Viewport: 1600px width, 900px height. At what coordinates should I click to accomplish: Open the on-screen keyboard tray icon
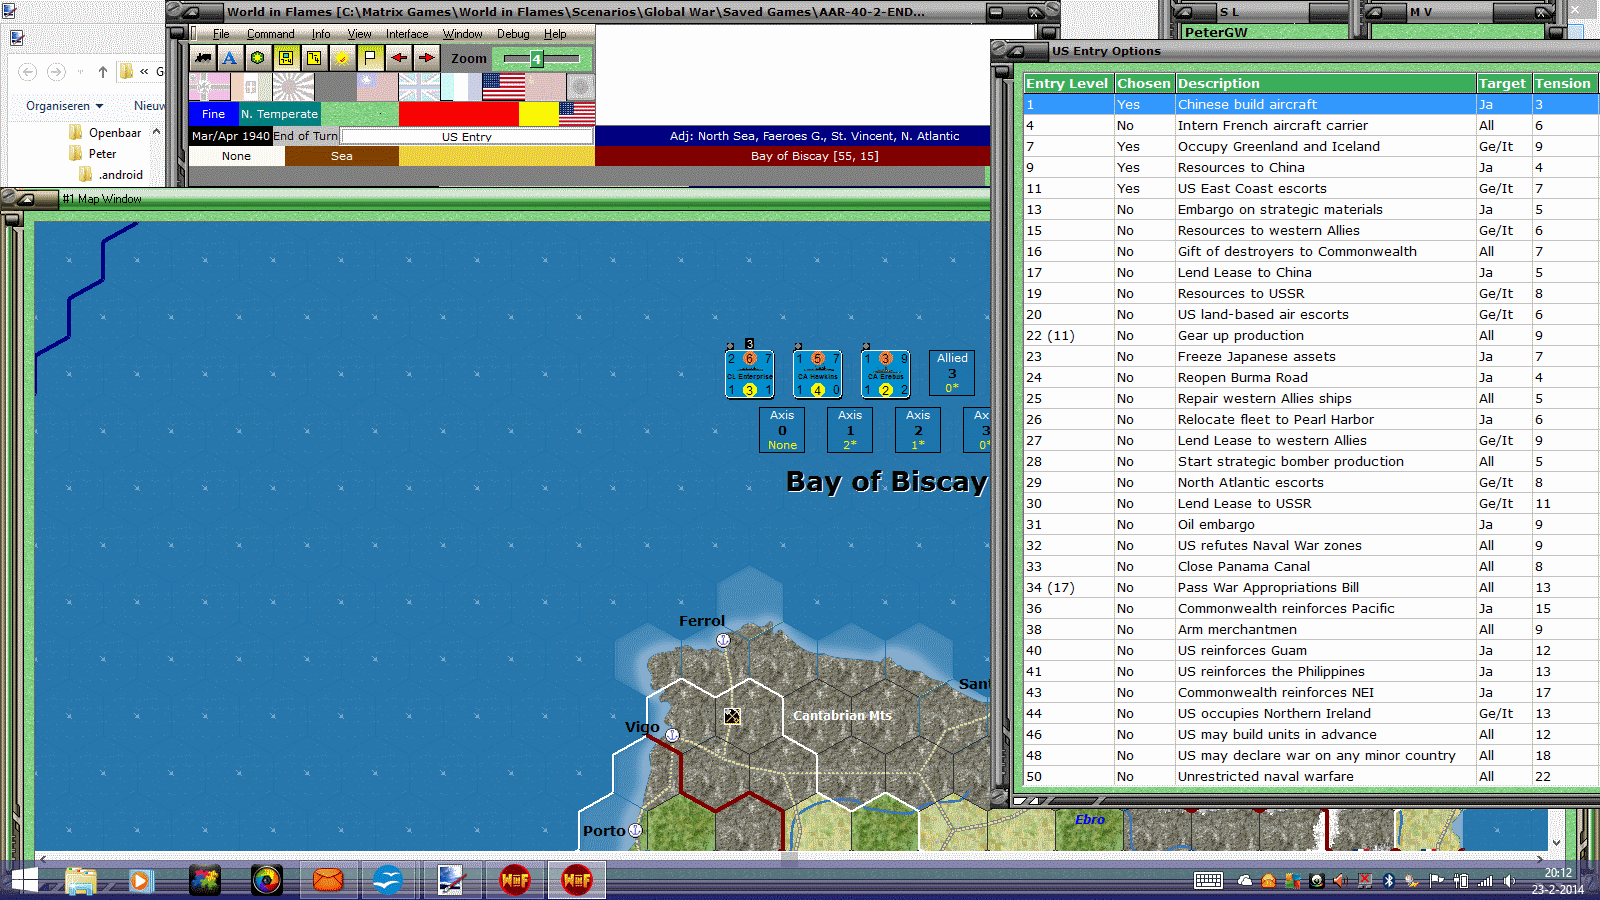point(1208,880)
